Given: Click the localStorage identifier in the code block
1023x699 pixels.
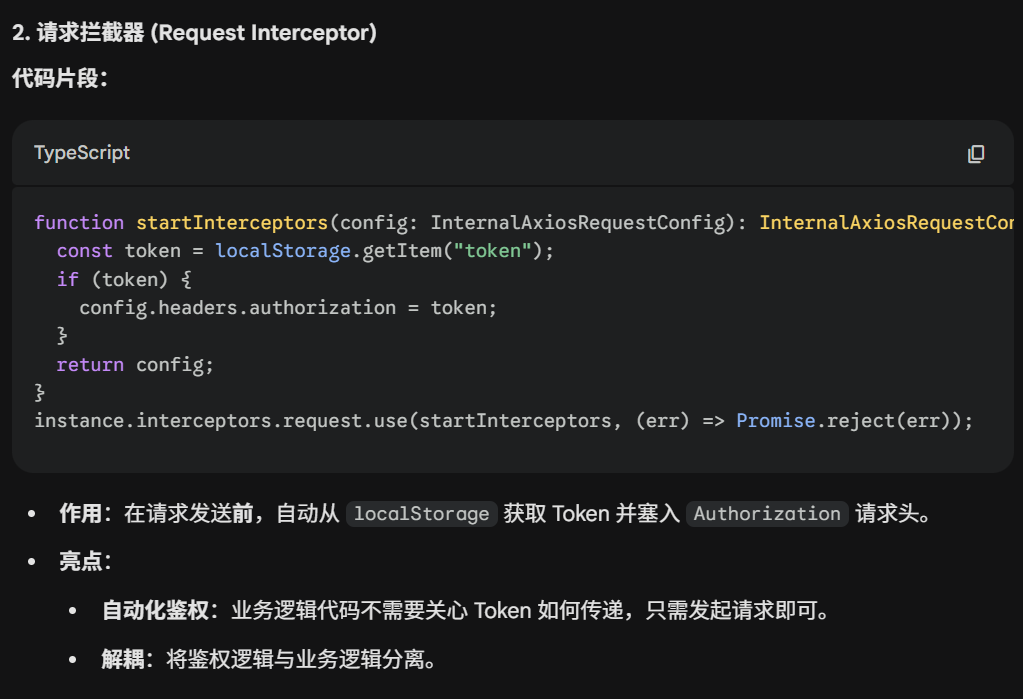Looking at the screenshot, I should pos(282,251).
